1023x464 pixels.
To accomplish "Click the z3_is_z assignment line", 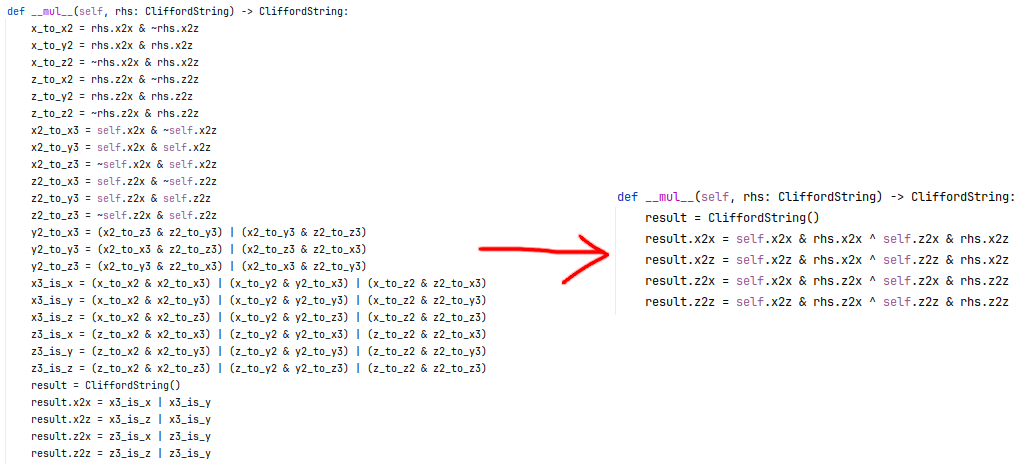I will [258, 368].
